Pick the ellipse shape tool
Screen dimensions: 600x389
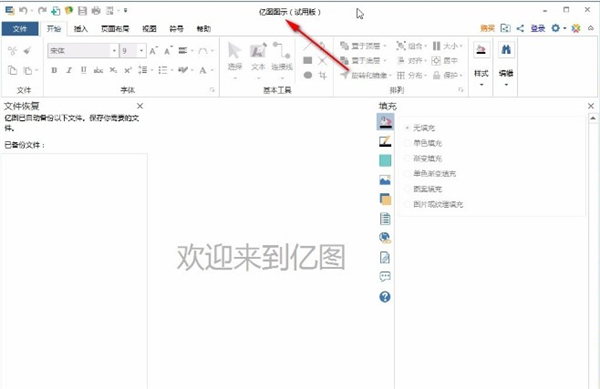308,75
